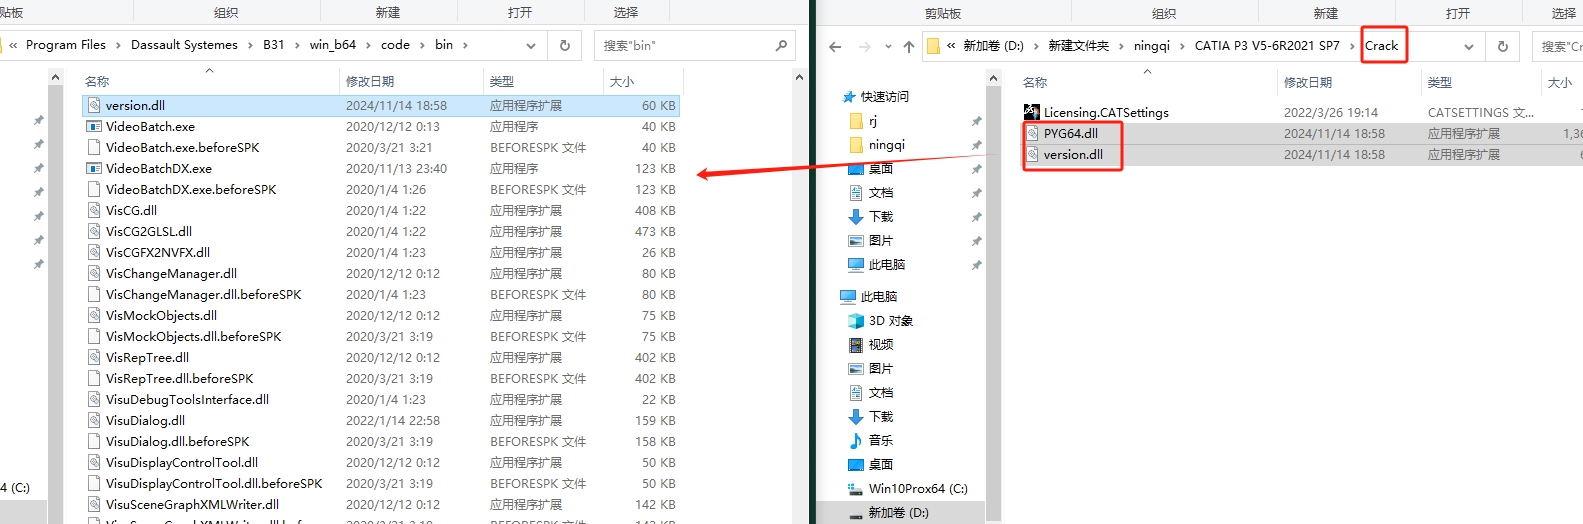Open 音乐 folder in the navigation pane

tap(880, 441)
